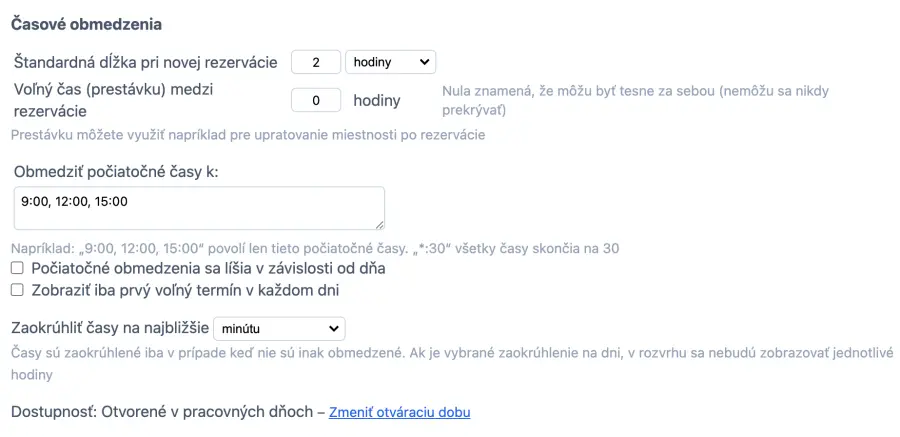
Task: Click the "hodiny" unit text beside the break field
Action: pyautogui.click(x=377, y=100)
